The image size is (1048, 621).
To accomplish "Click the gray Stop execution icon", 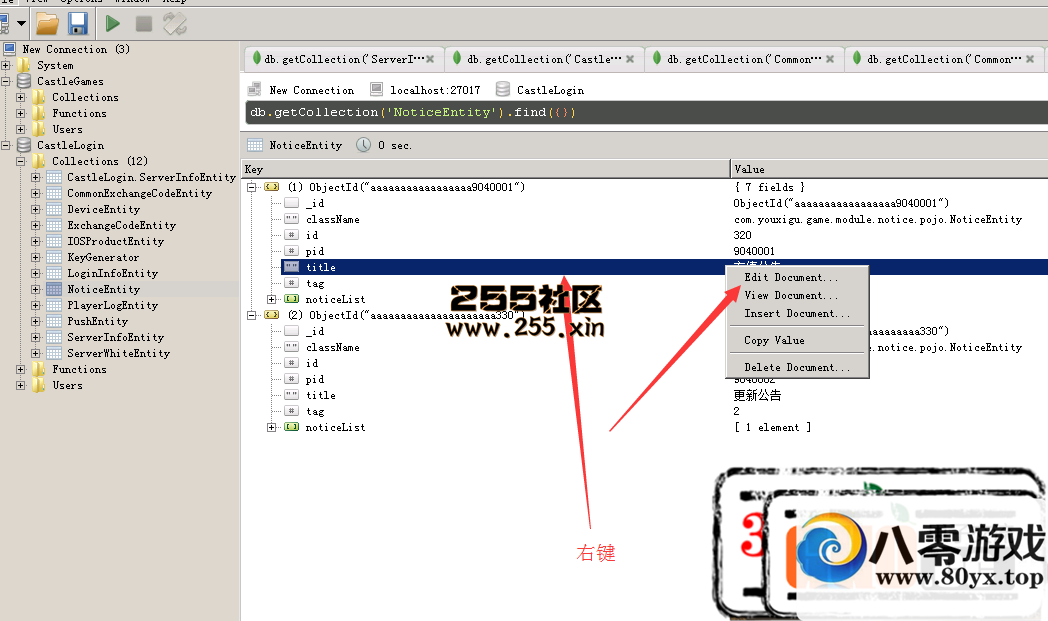I will coord(143,23).
